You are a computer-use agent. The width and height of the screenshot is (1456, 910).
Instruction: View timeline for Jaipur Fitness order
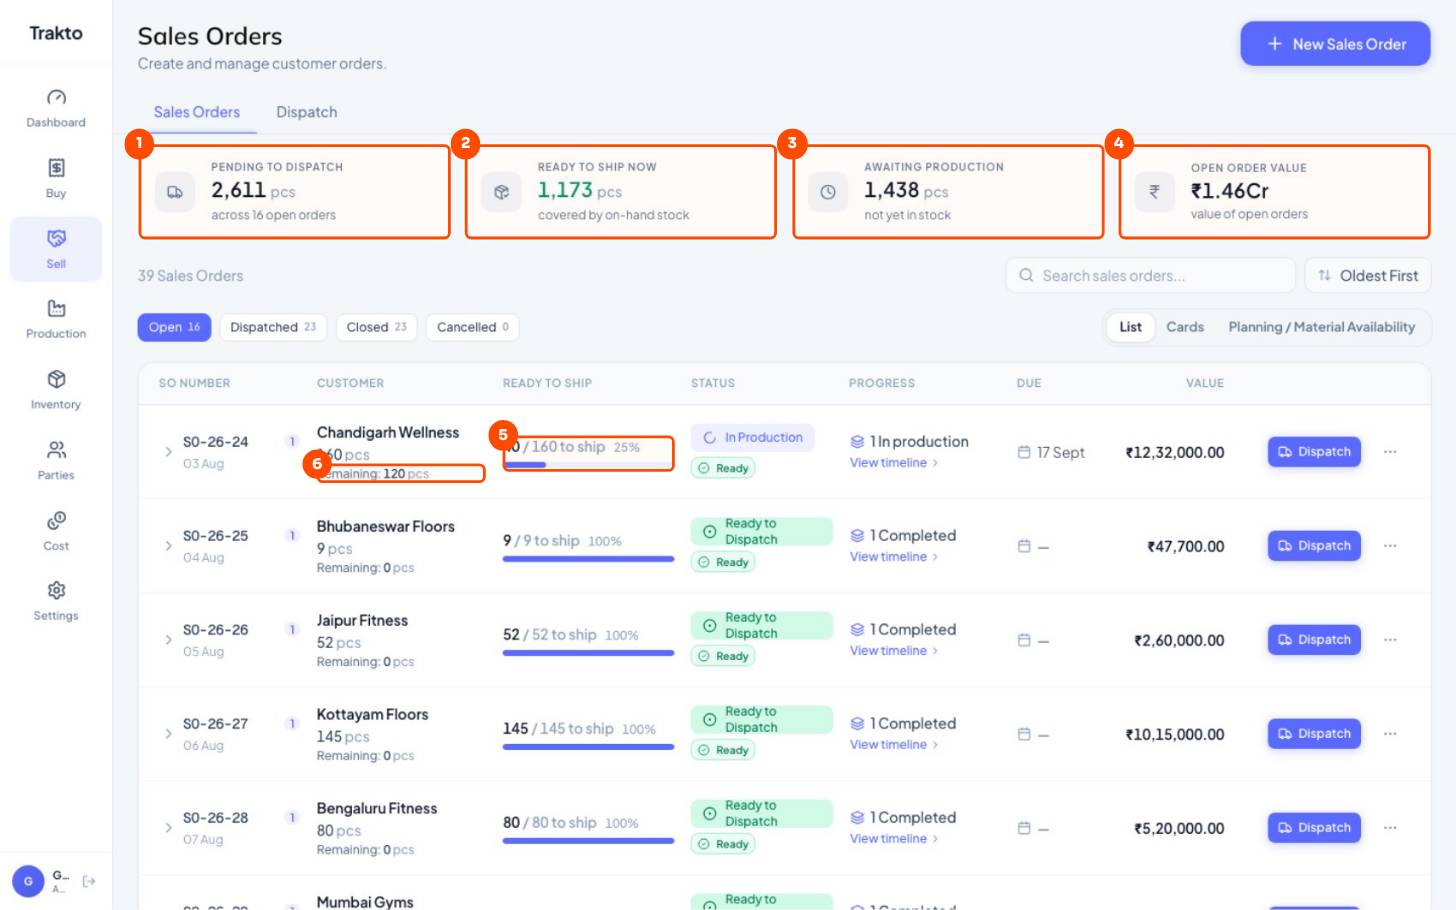click(x=894, y=651)
